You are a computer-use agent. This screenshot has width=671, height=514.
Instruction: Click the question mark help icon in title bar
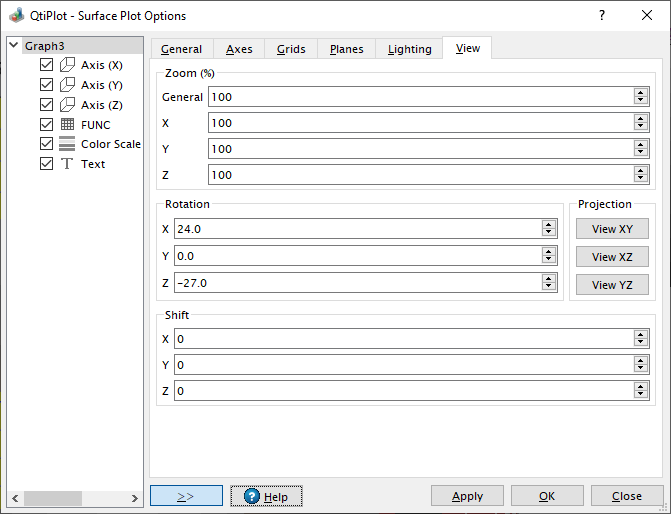(x=601, y=16)
